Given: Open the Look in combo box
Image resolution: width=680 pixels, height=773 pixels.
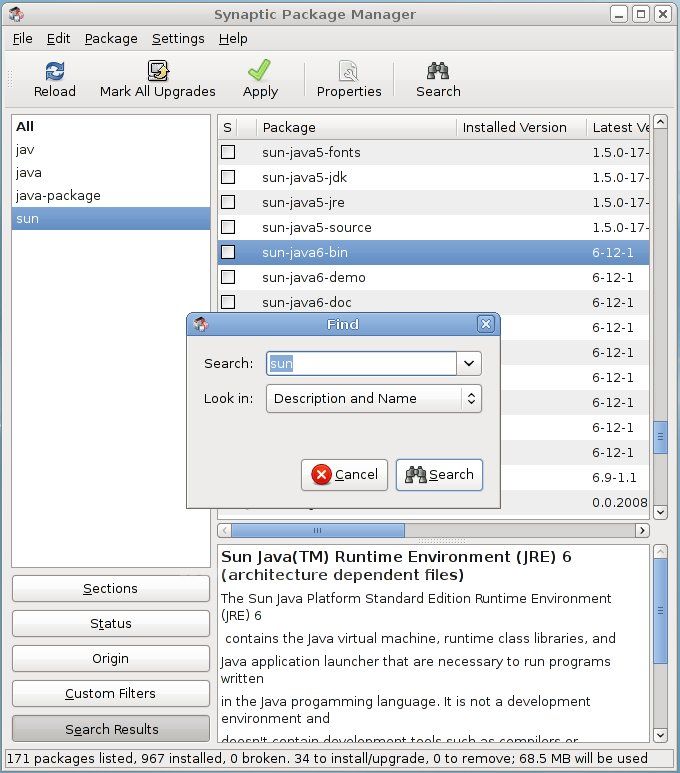Looking at the screenshot, I should pyautogui.click(x=373, y=399).
